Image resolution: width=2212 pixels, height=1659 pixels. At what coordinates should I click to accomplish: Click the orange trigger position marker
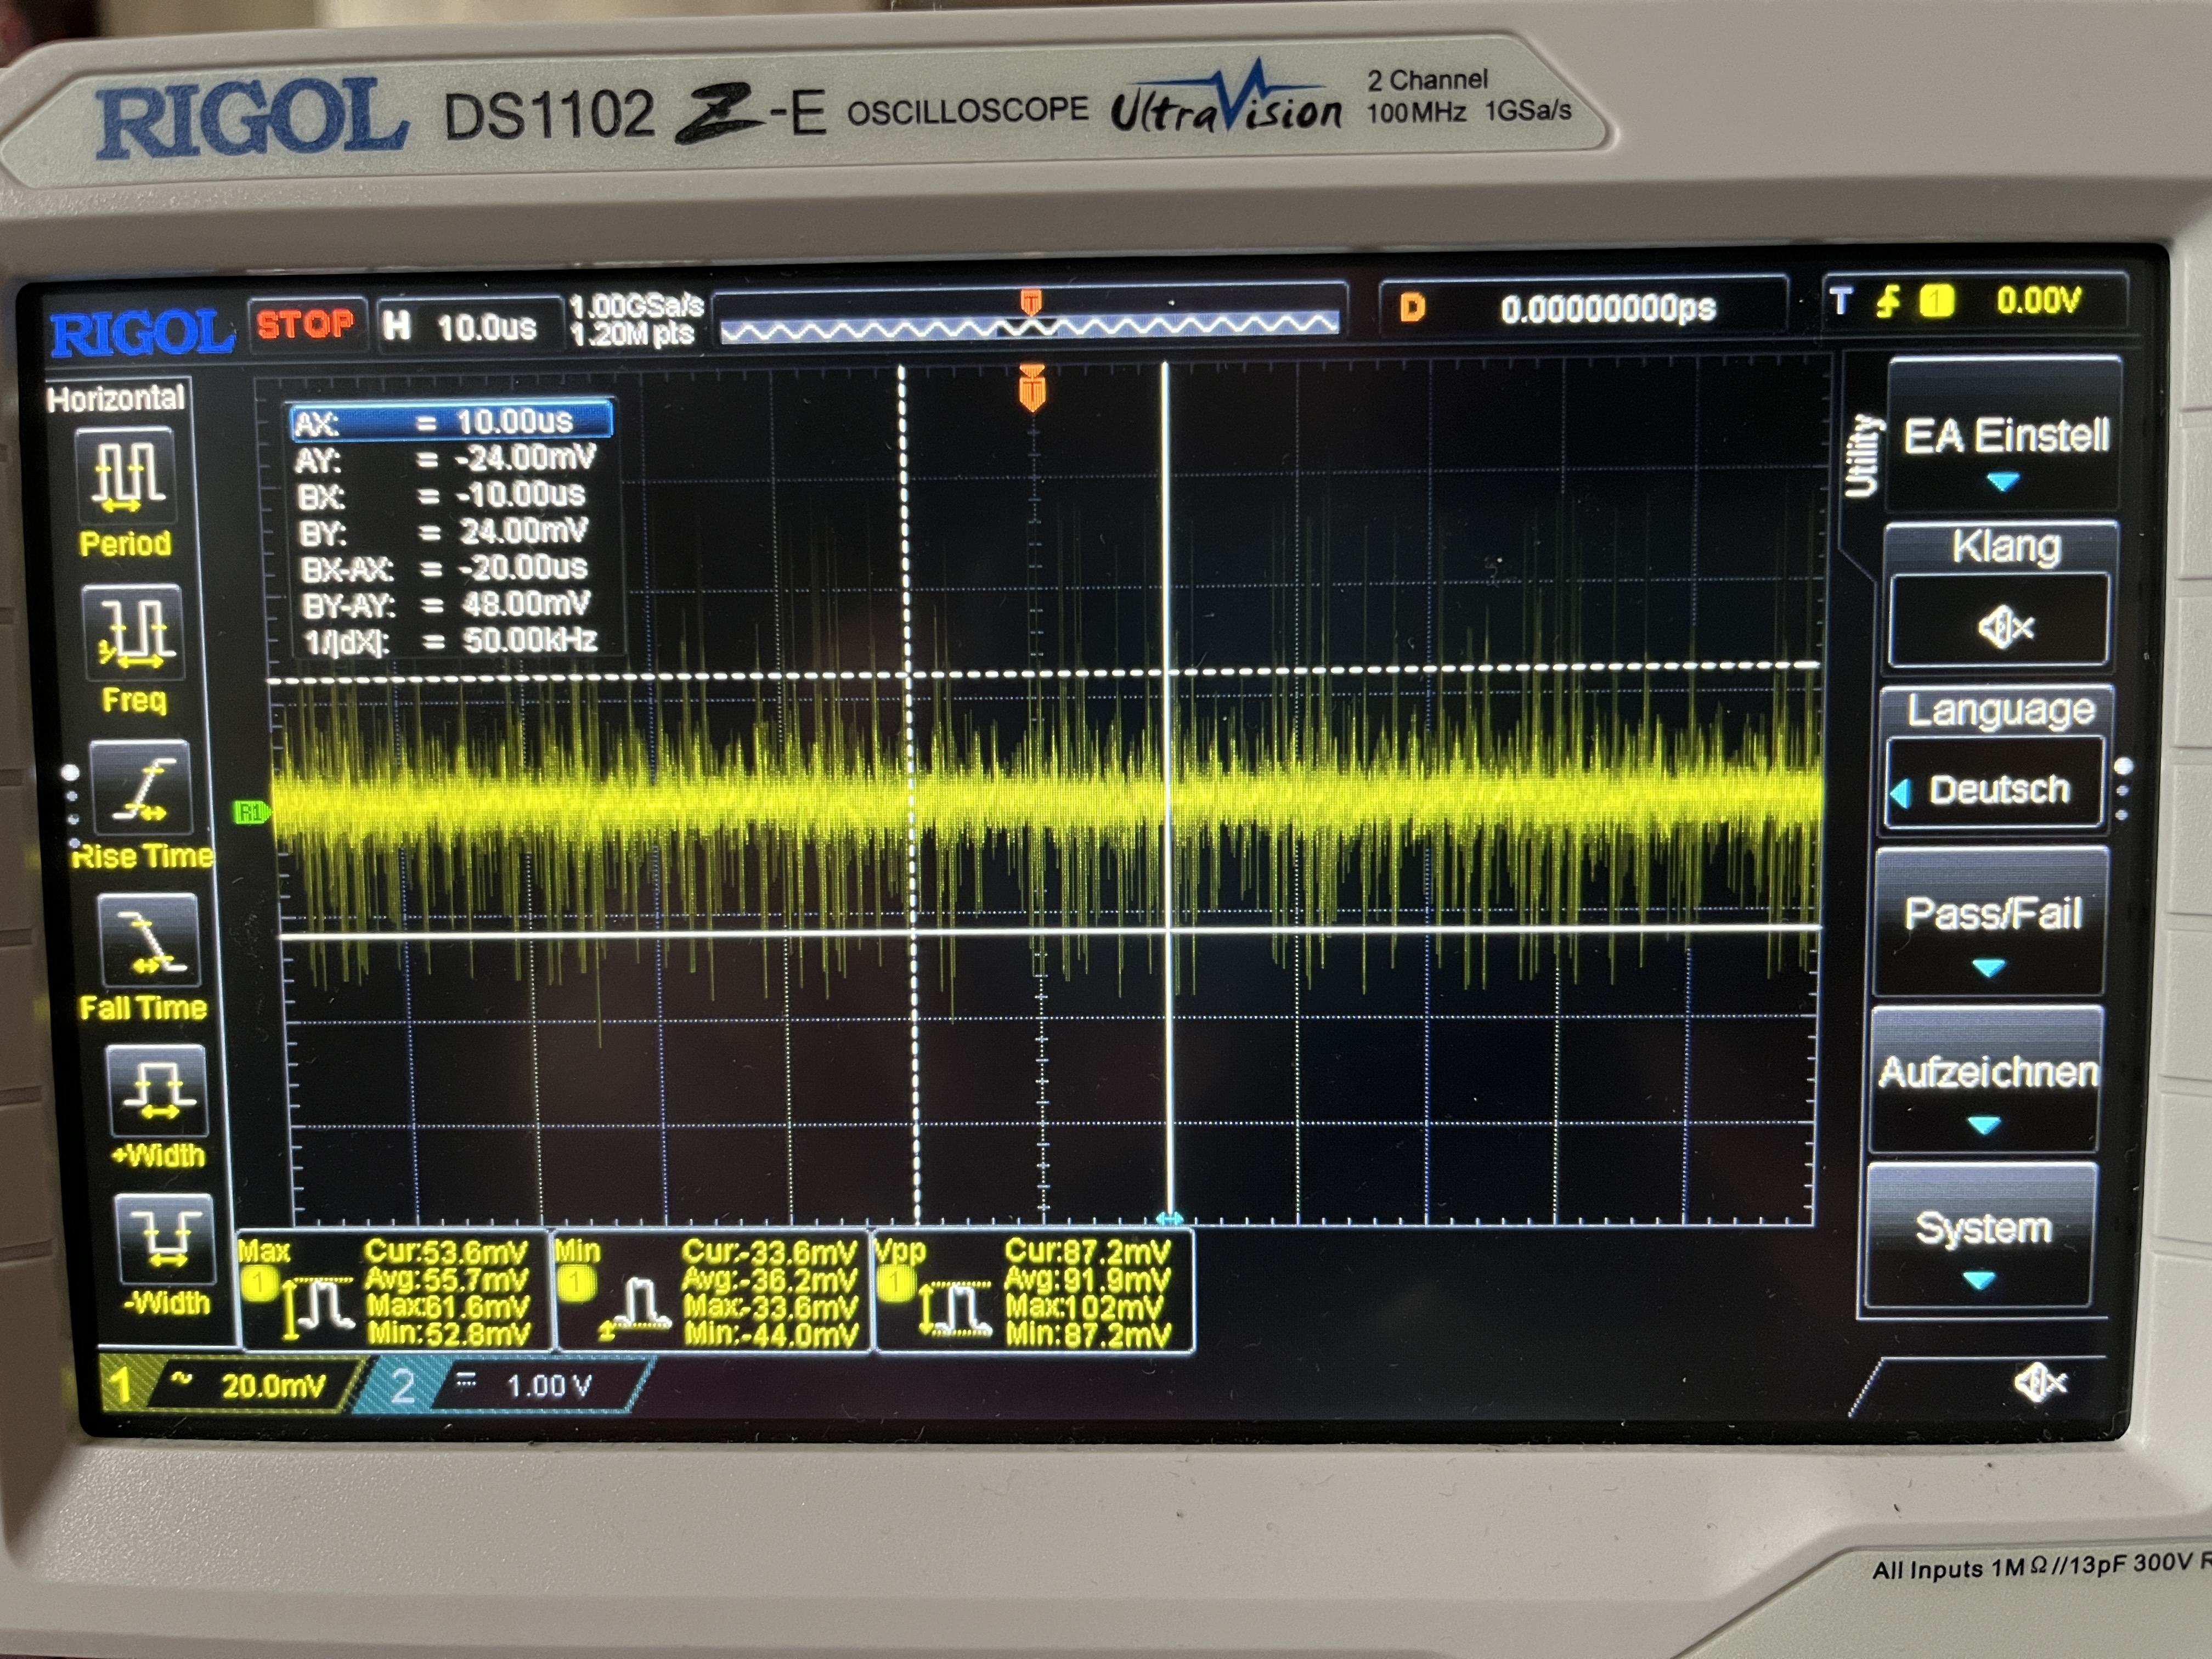[1032, 388]
